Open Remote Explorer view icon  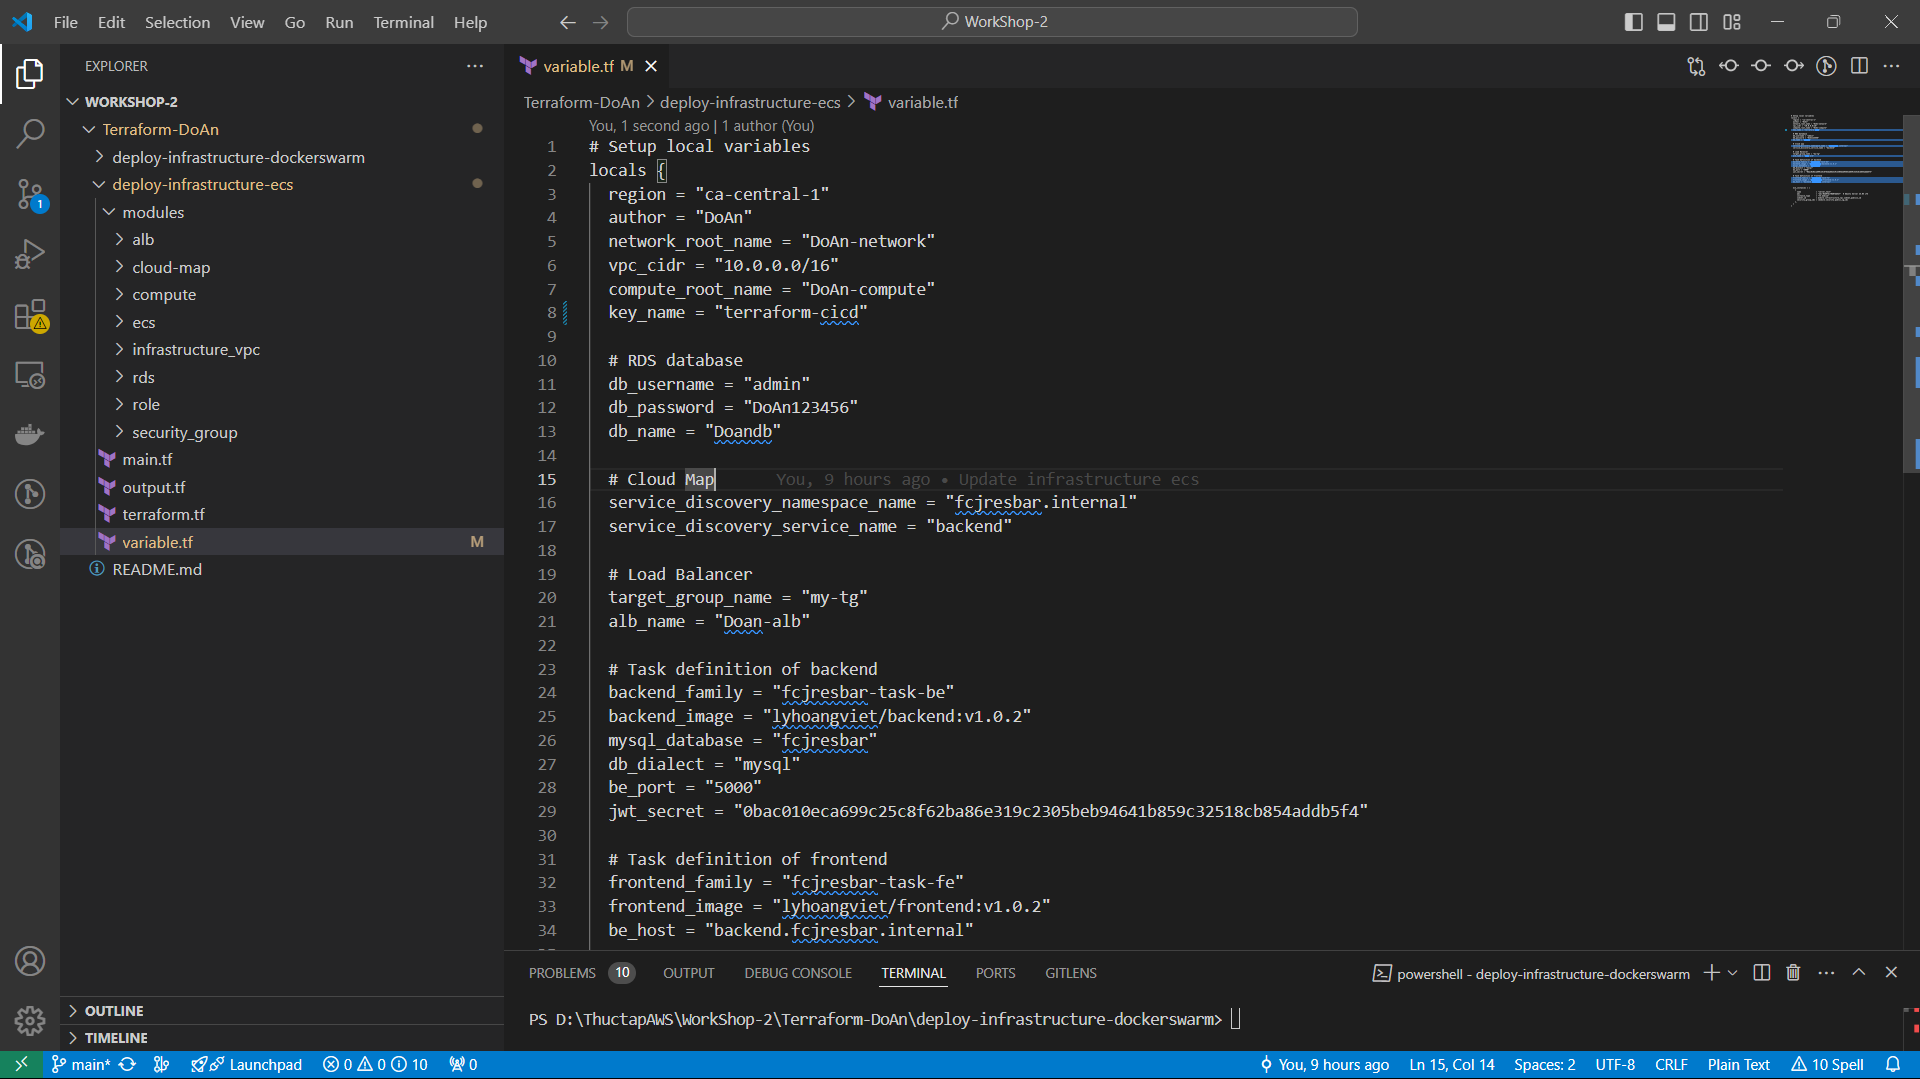[30, 375]
